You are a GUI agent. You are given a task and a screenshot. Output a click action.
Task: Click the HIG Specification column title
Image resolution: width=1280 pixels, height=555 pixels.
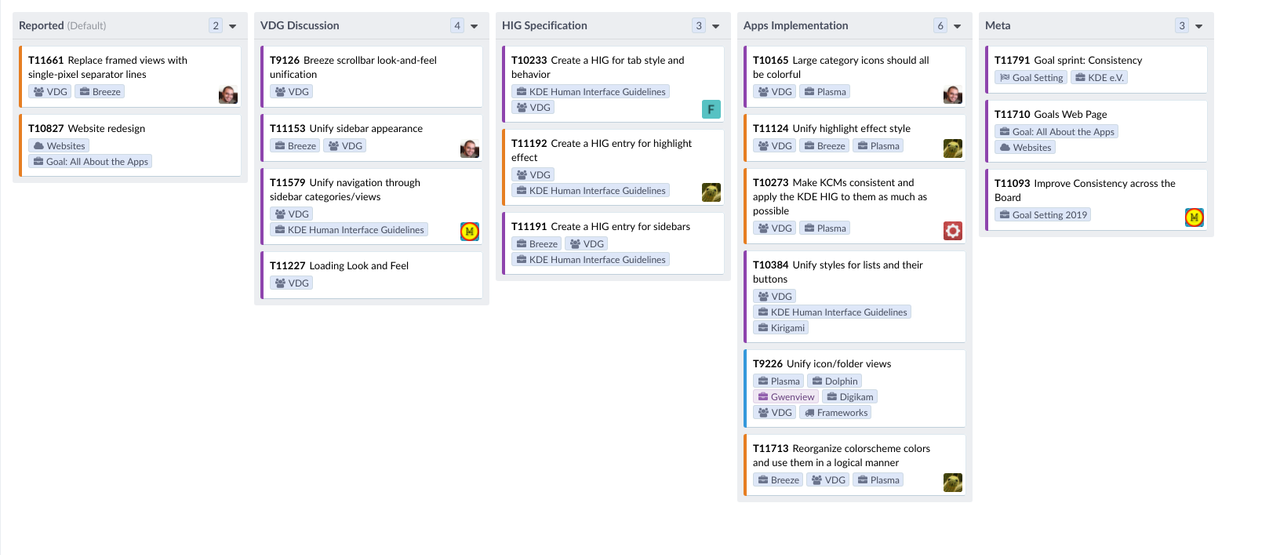click(545, 26)
